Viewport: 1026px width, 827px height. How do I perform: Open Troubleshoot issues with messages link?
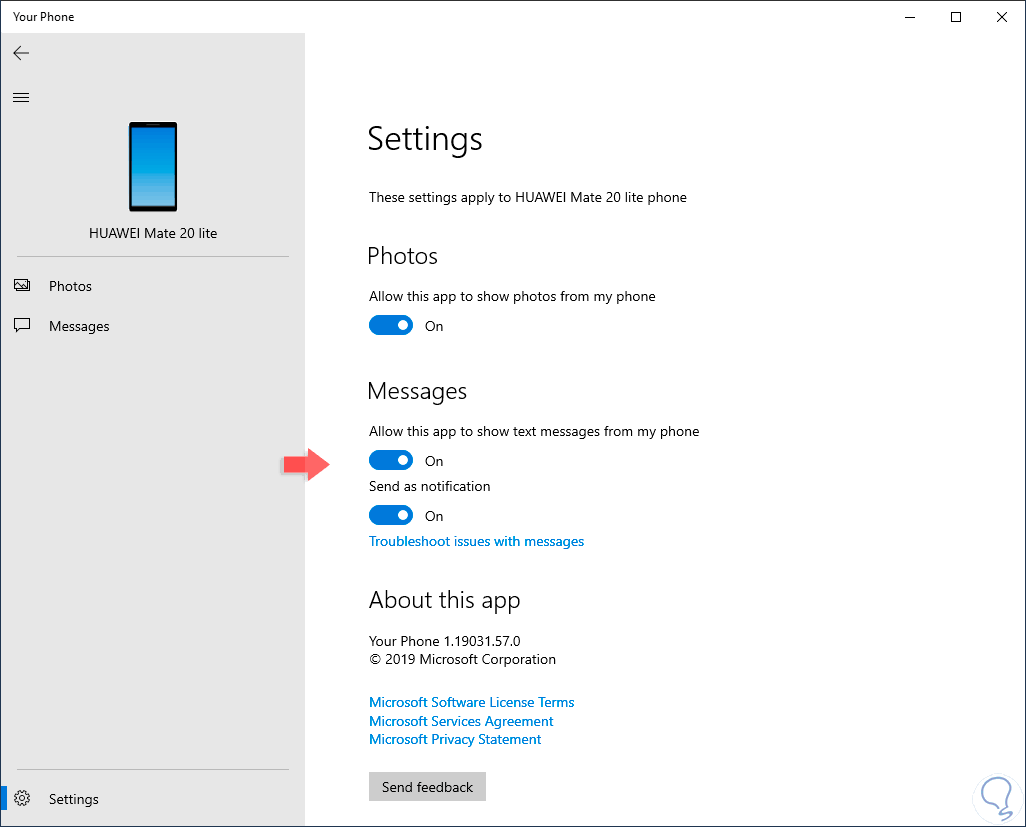click(476, 541)
